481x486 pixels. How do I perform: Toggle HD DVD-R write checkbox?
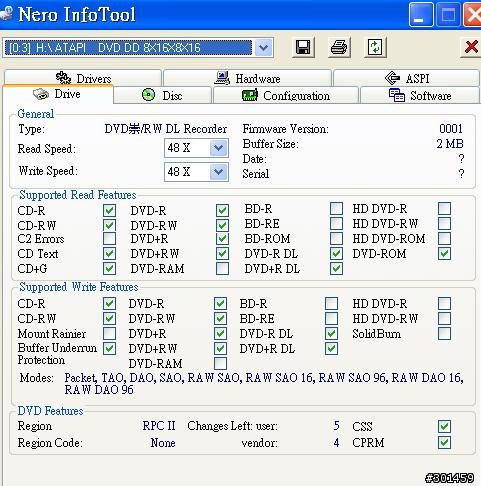tap(444, 303)
